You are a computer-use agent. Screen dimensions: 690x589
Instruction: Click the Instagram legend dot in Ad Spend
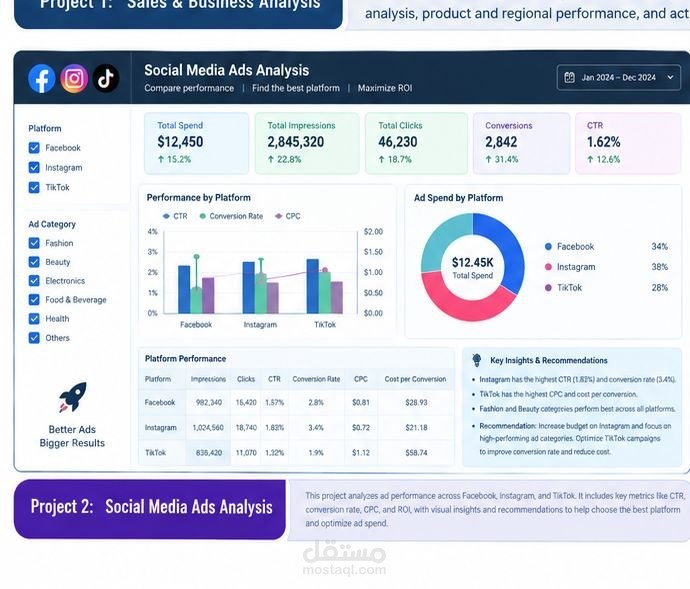point(548,267)
